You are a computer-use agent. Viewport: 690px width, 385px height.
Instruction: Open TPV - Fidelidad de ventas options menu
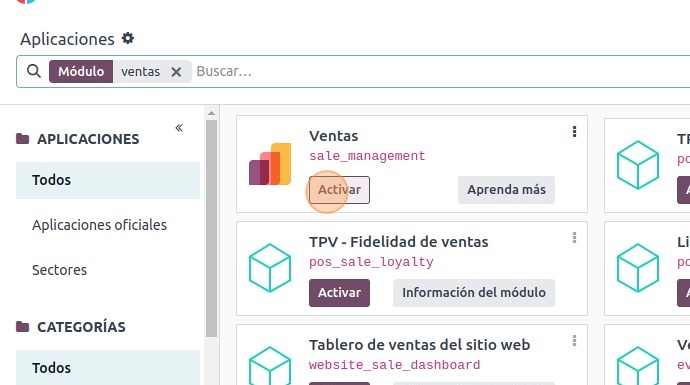pyautogui.click(x=574, y=238)
